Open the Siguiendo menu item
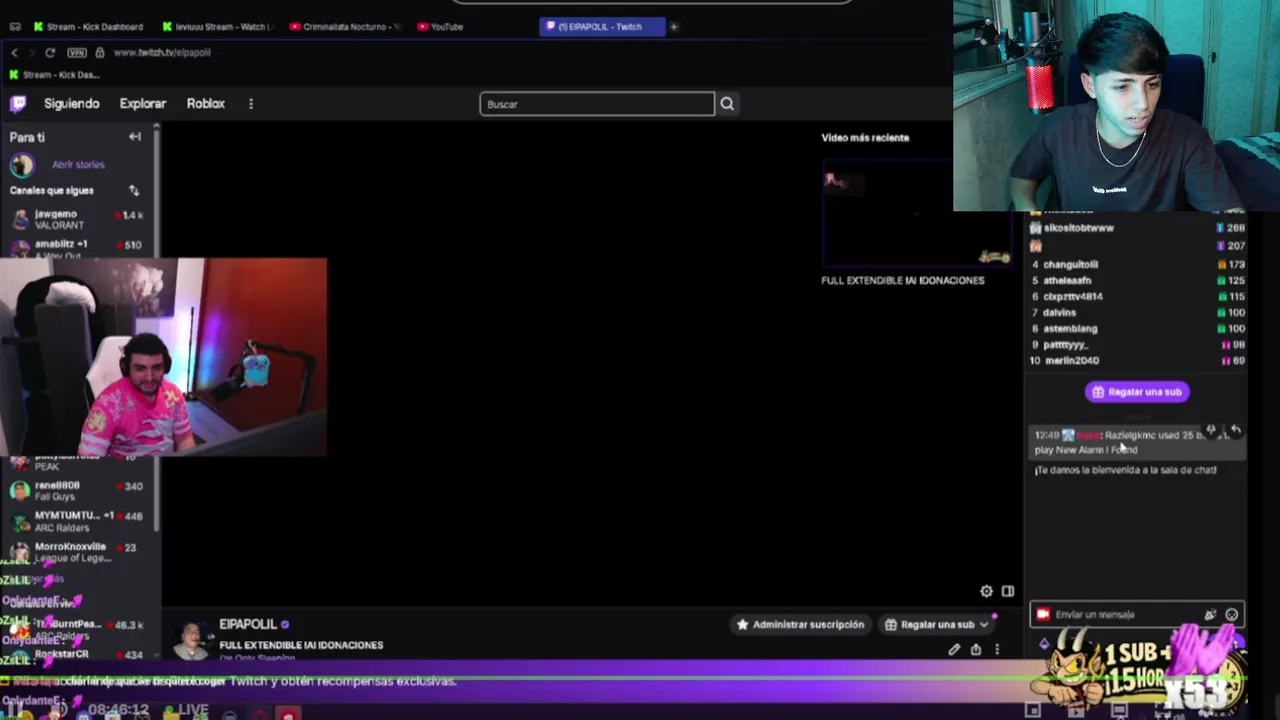 [72, 104]
